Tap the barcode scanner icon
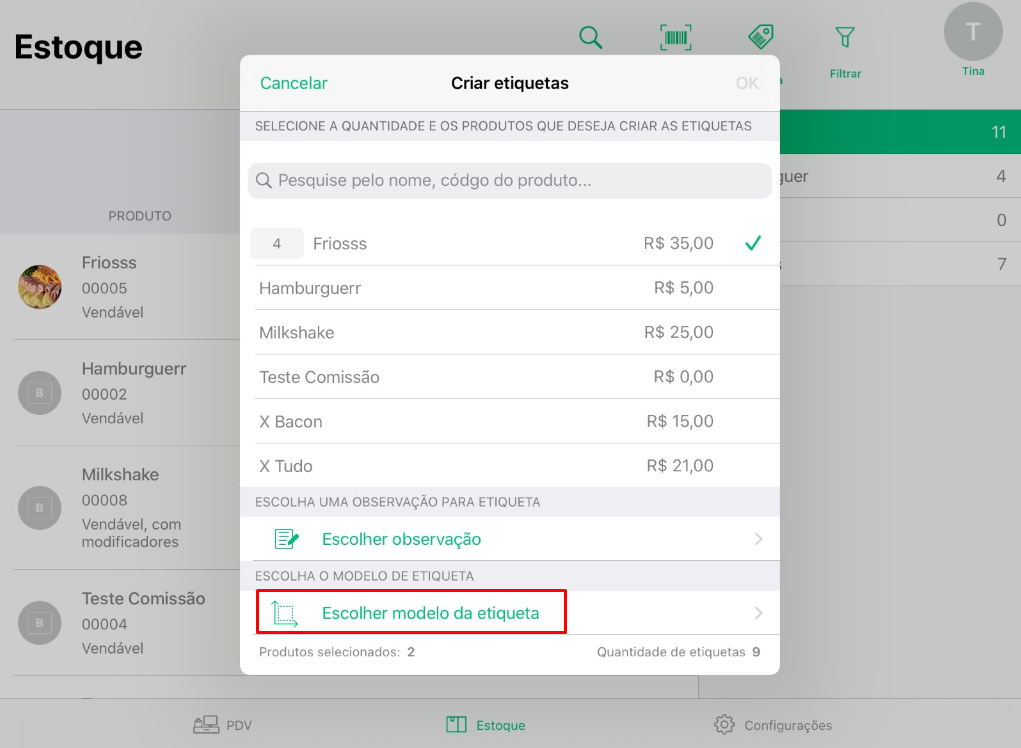This screenshot has width=1021, height=748. point(675,37)
